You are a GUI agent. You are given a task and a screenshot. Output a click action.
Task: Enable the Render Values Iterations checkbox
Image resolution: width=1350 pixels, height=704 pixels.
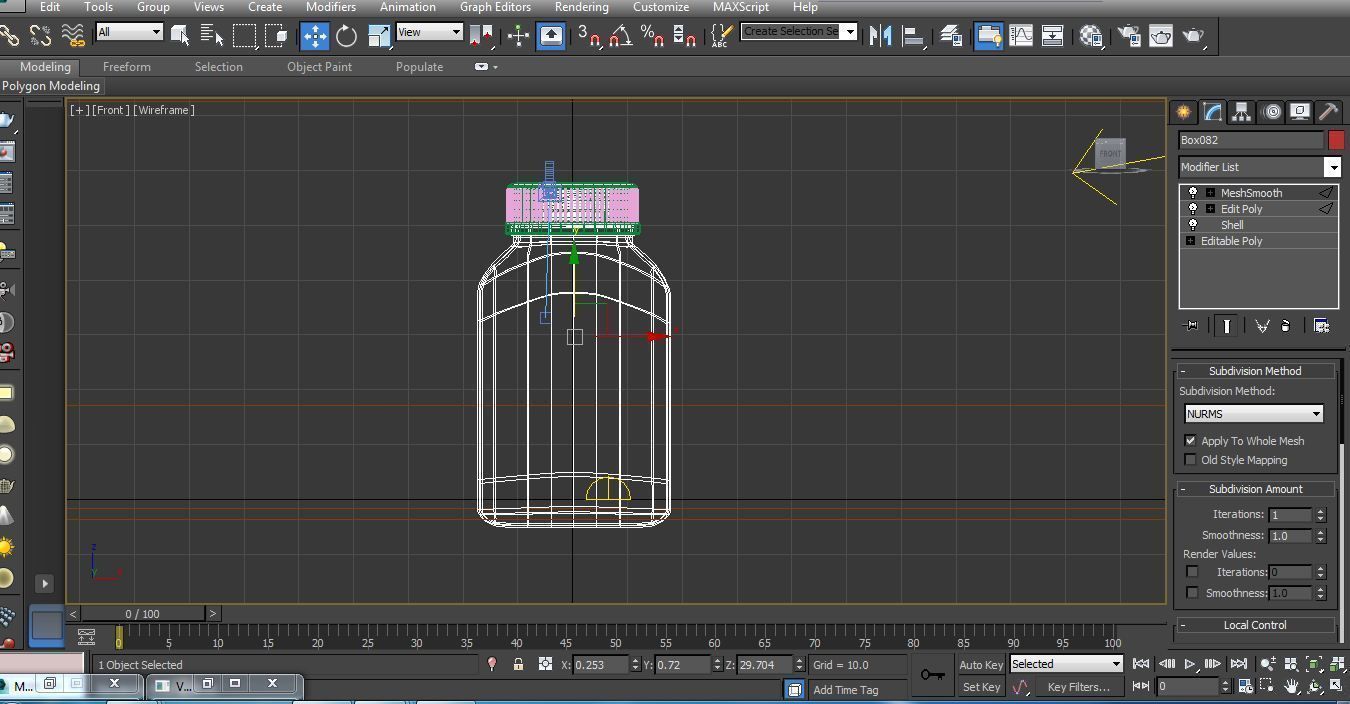pos(1192,572)
